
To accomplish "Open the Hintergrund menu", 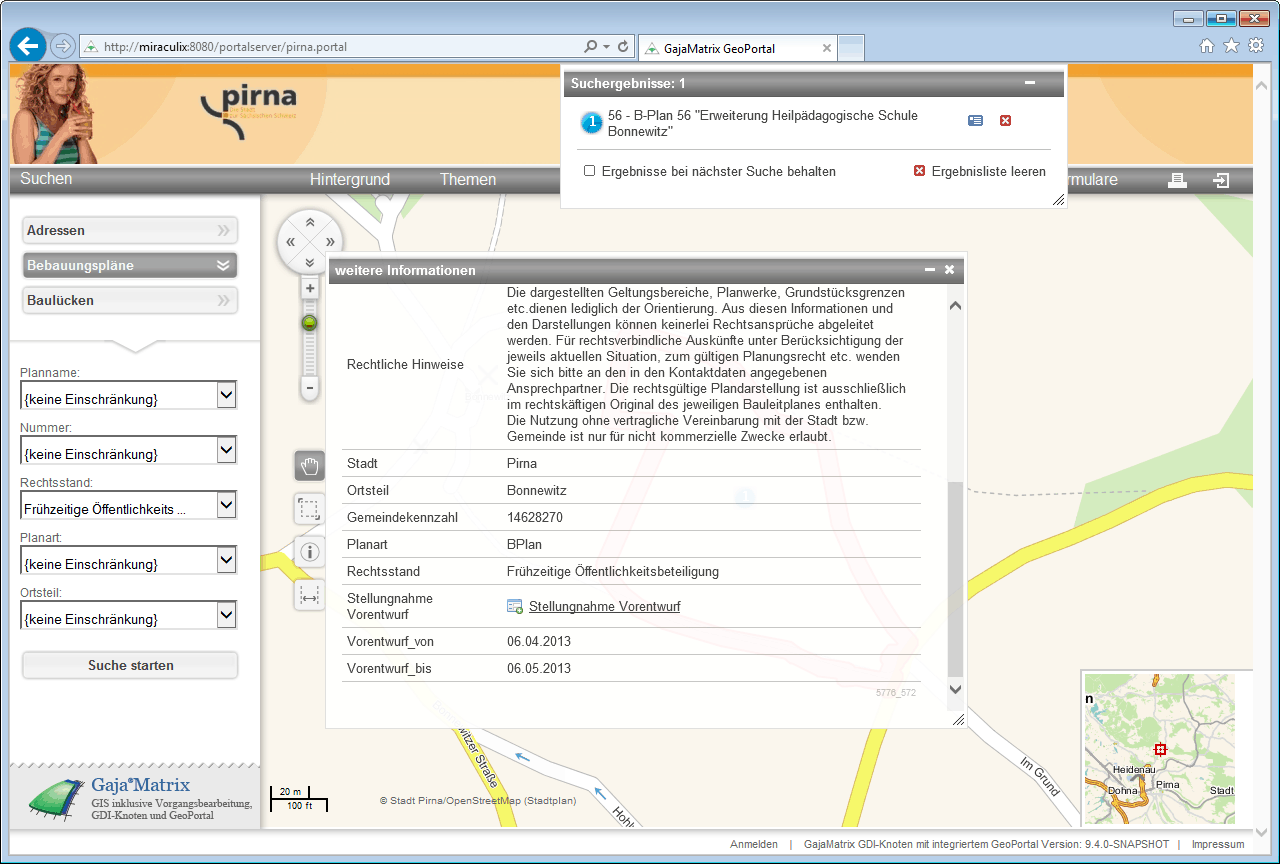I will (x=349, y=180).
